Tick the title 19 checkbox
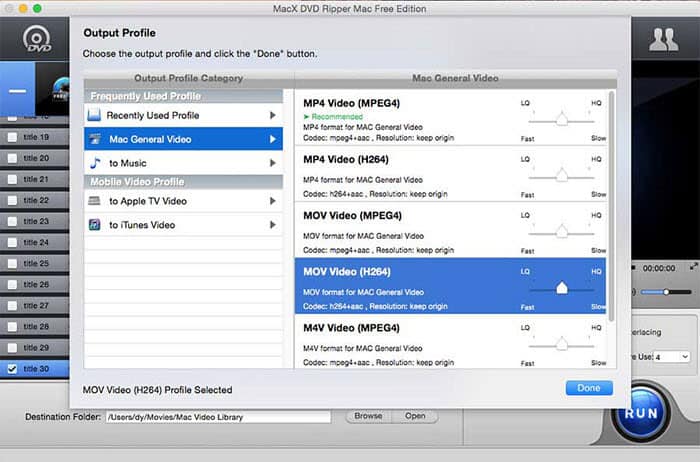Viewport: 700px width, 462px height. pyautogui.click(x=12, y=137)
